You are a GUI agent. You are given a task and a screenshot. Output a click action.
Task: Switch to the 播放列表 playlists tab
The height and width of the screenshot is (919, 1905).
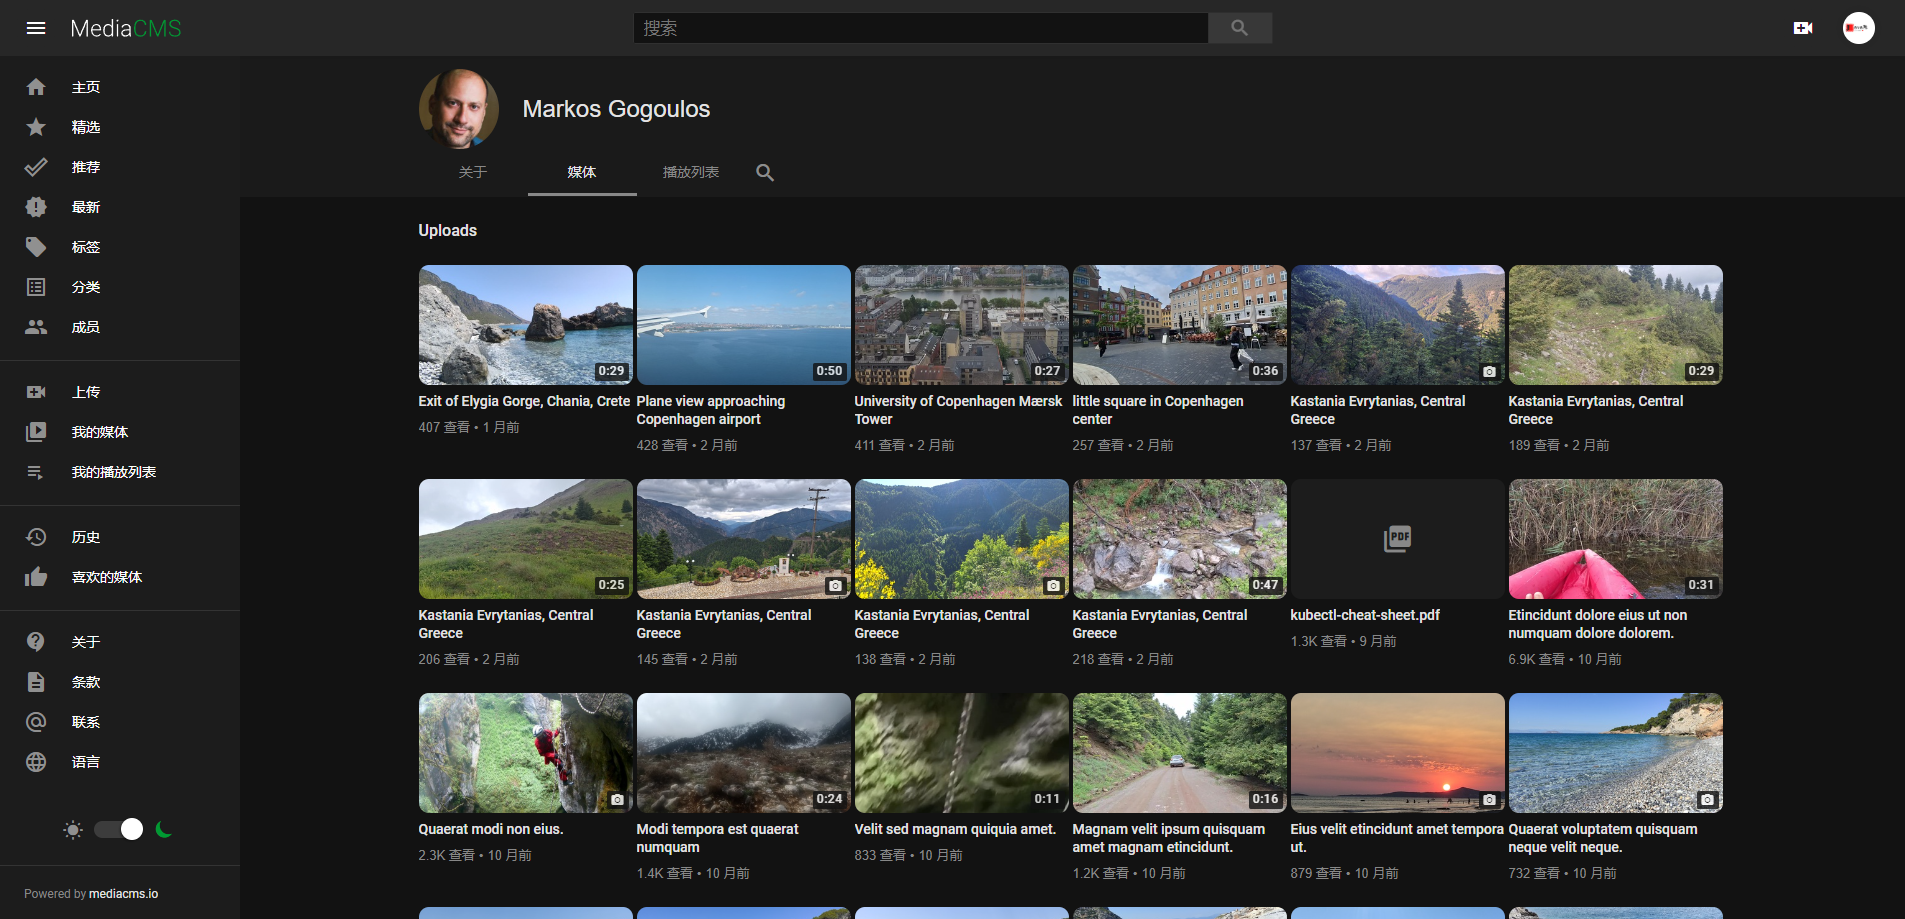tap(690, 172)
